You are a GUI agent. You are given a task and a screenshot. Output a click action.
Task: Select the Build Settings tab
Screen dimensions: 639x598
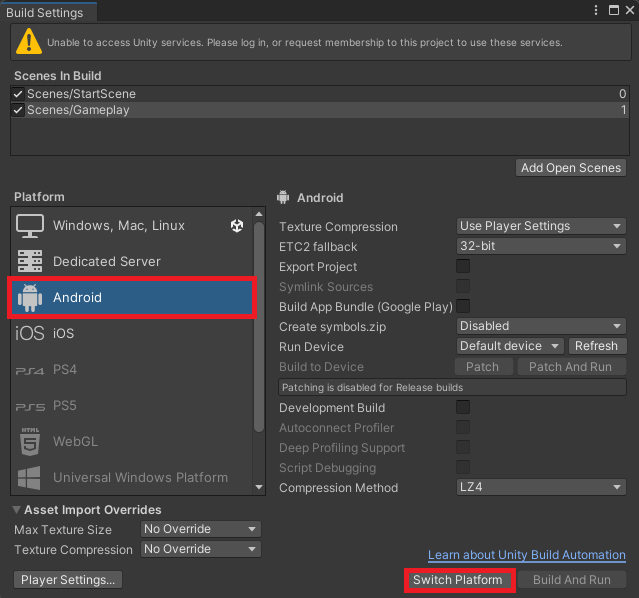48,12
